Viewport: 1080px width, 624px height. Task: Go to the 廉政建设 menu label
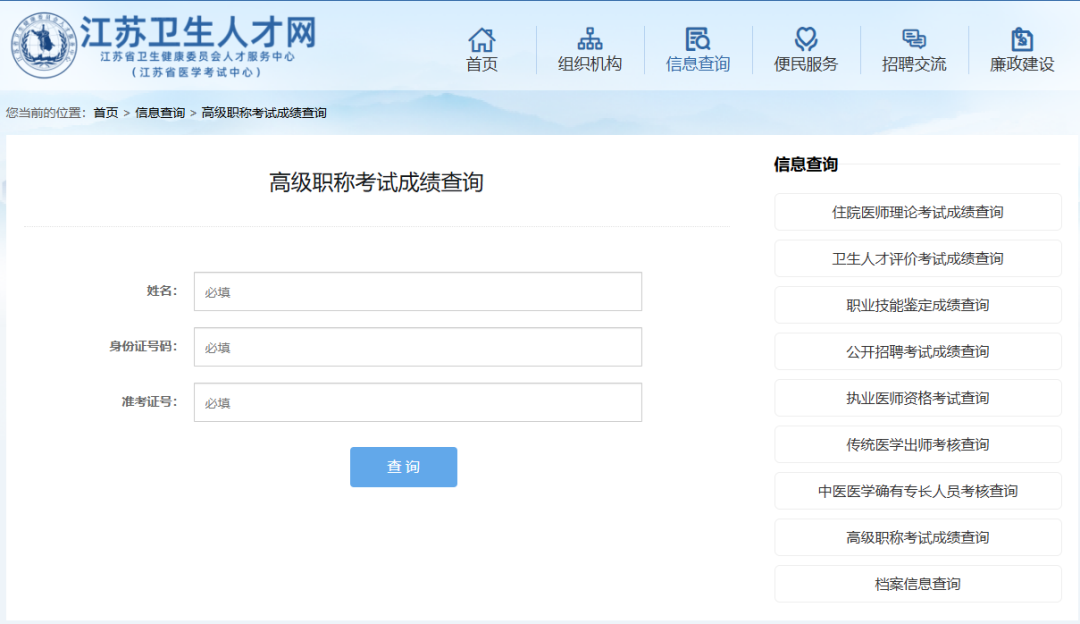pyautogui.click(x=1022, y=64)
